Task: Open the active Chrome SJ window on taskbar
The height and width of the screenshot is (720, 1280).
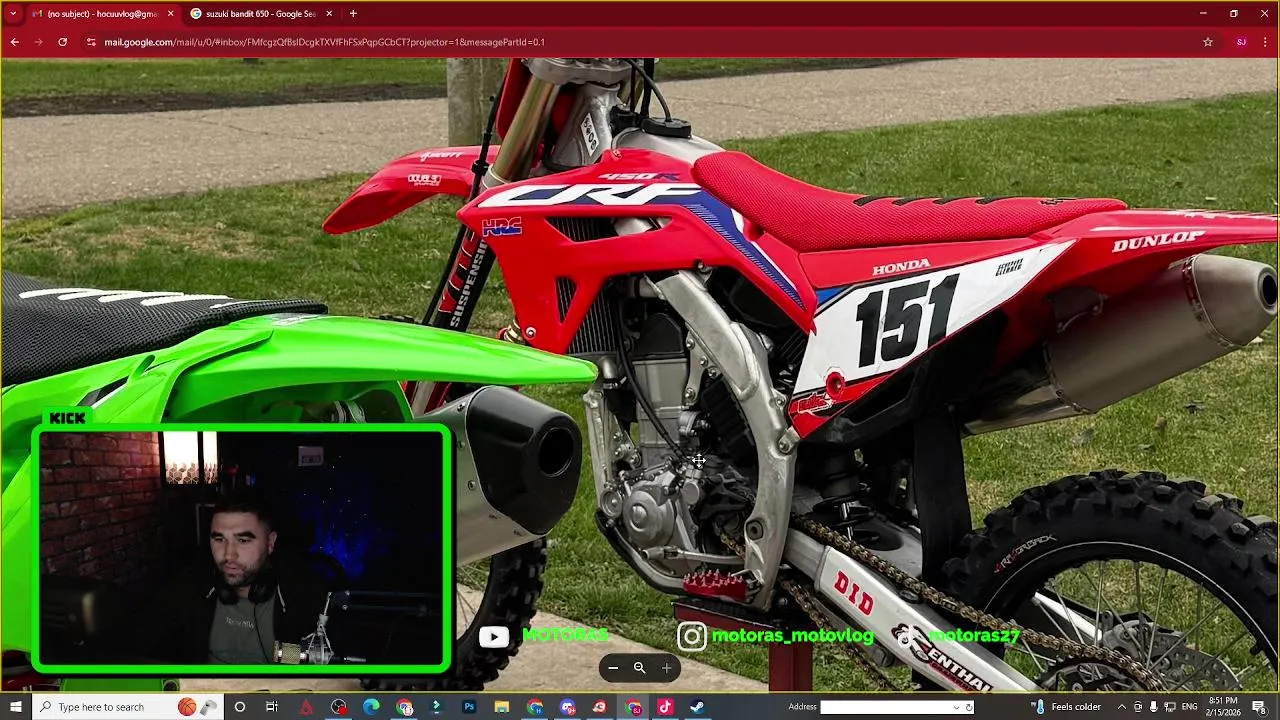Action: point(633,707)
